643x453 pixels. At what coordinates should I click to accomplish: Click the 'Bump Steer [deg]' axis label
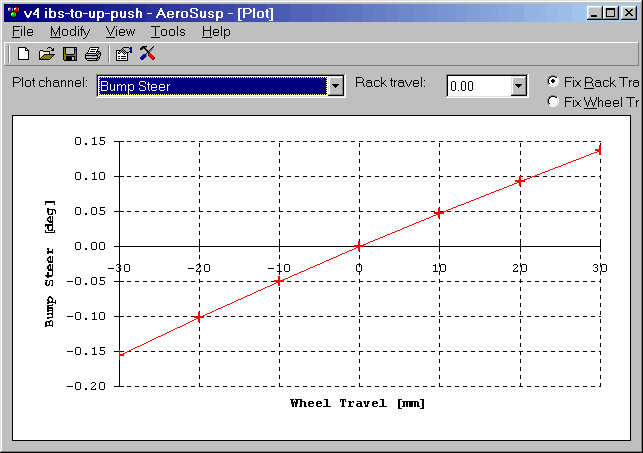49,264
